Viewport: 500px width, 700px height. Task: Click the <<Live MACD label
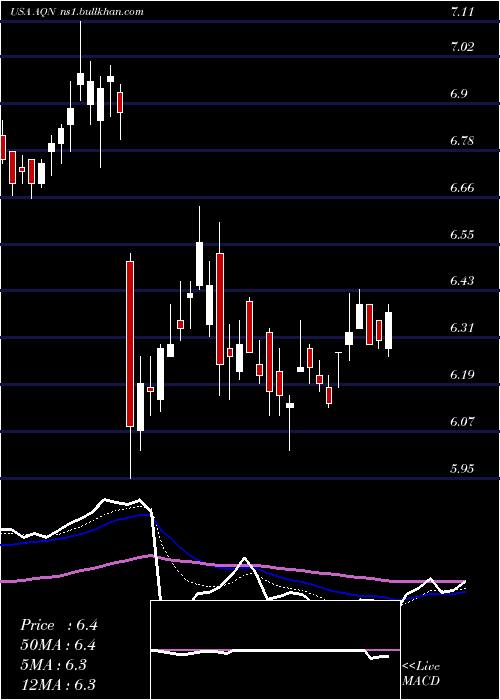pos(421,673)
